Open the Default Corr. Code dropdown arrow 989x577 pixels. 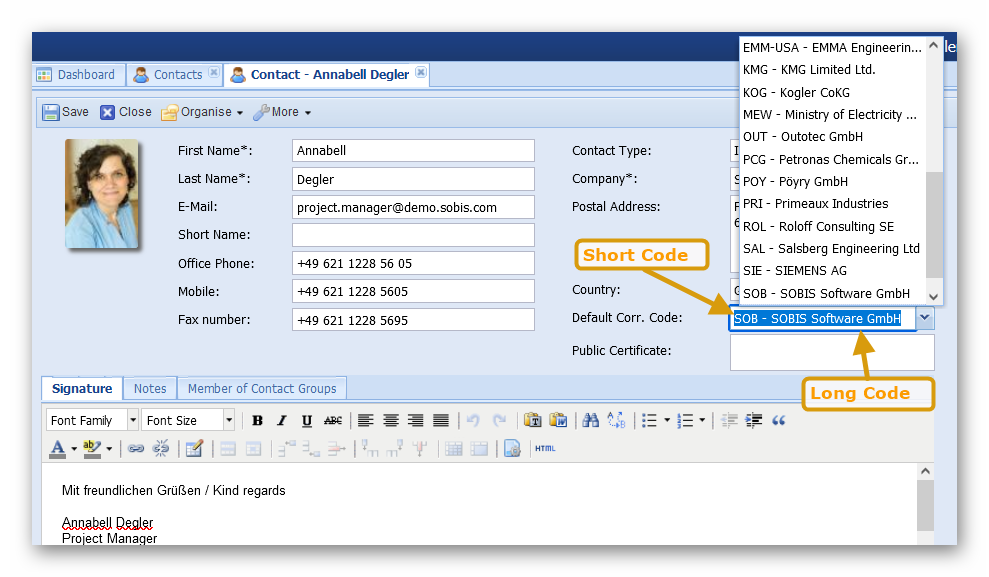925,318
